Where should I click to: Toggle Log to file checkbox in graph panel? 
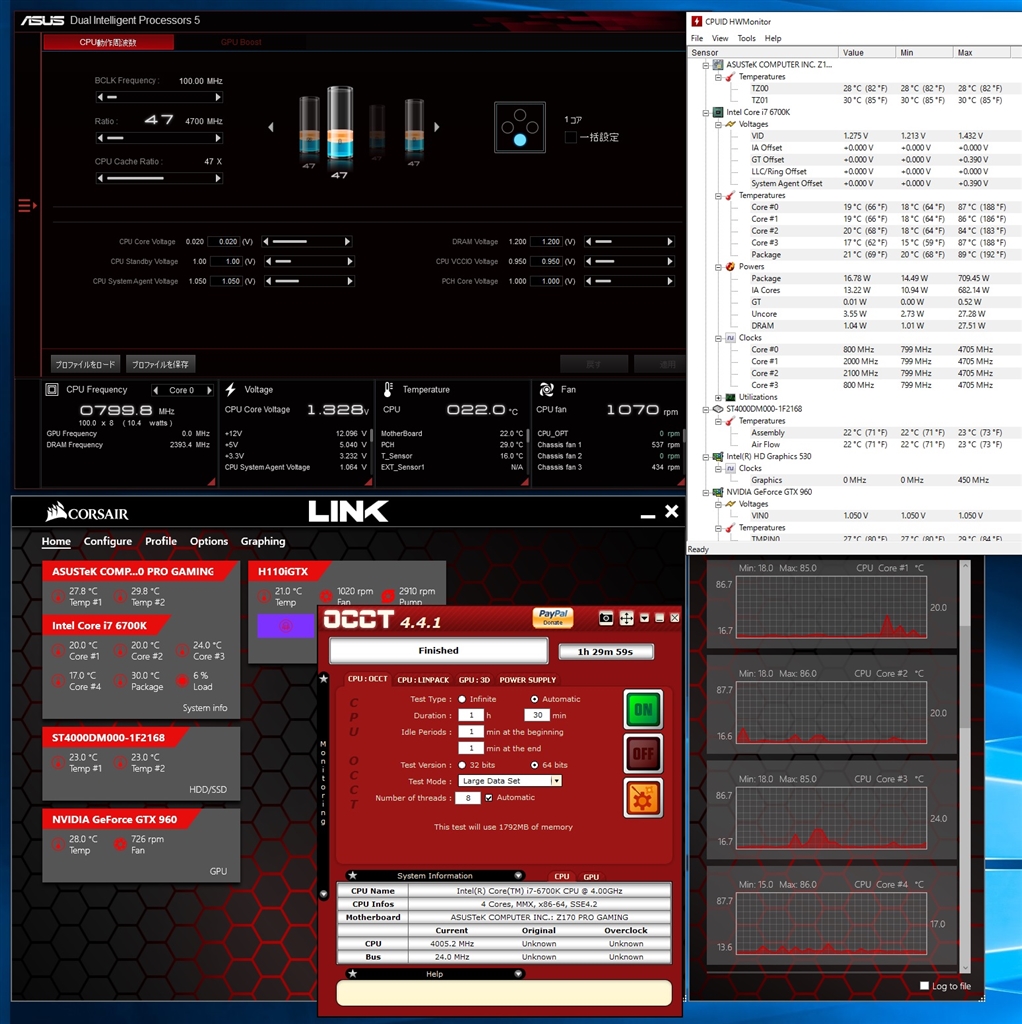(924, 985)
